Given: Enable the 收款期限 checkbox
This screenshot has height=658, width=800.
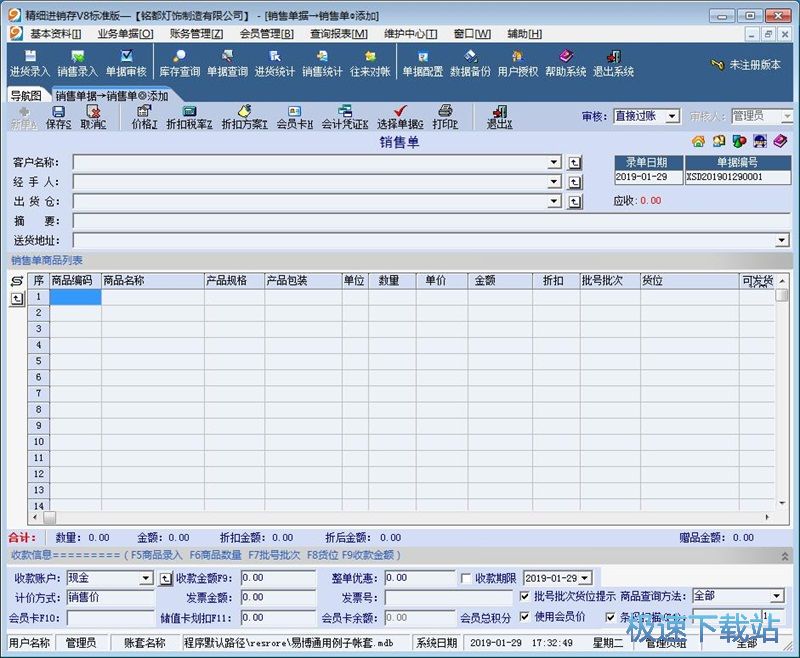Looking at the screenshot, I should click(465, 576).
